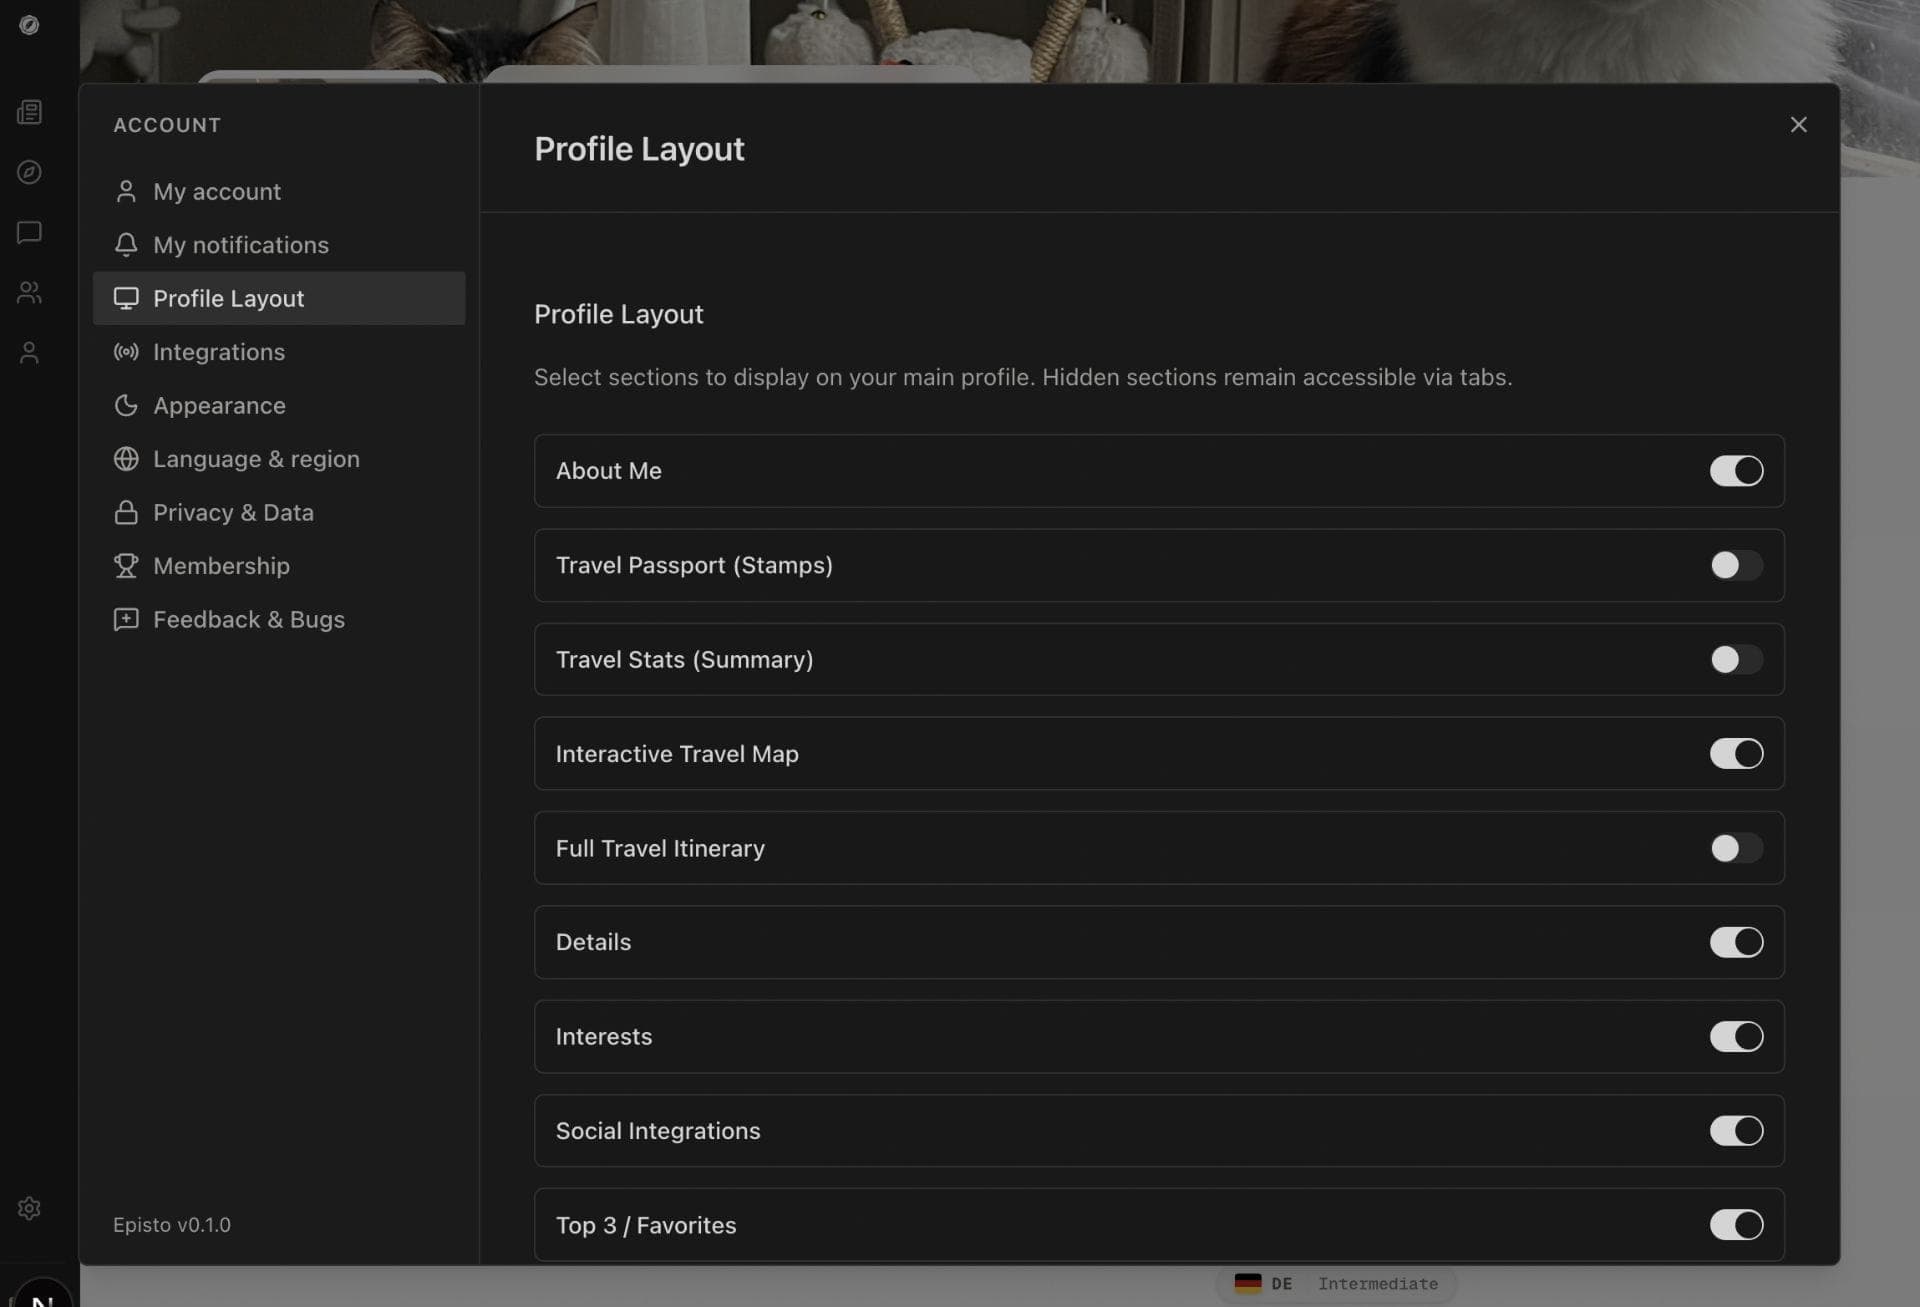Enable the Travel Stats (Summary) toggle
The height and width of the screenshot is (1307, 1920).
pos(1735,659)
